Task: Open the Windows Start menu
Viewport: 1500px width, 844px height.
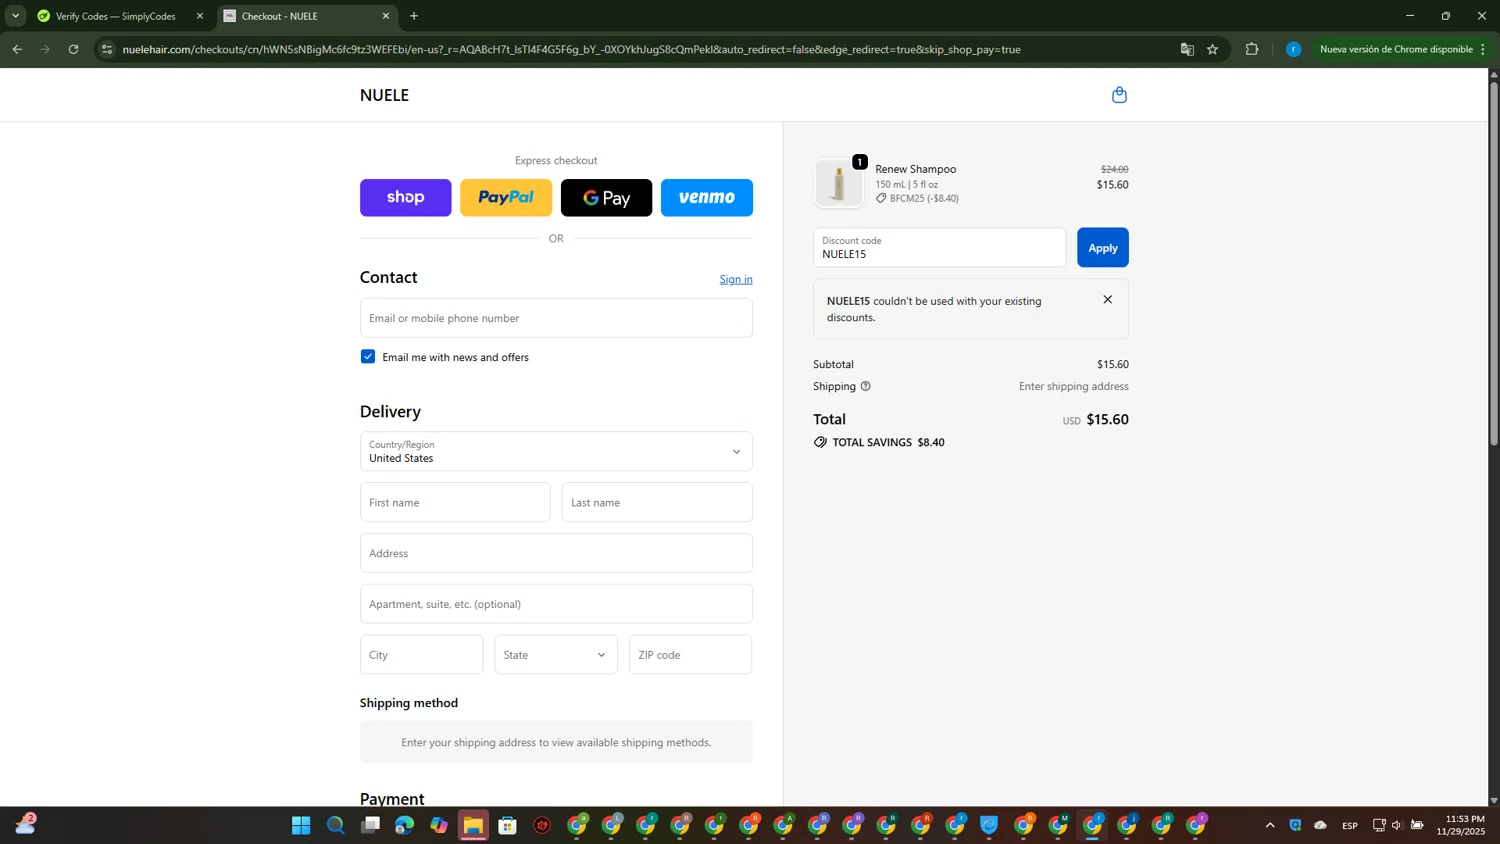Action: click(301, 825)
